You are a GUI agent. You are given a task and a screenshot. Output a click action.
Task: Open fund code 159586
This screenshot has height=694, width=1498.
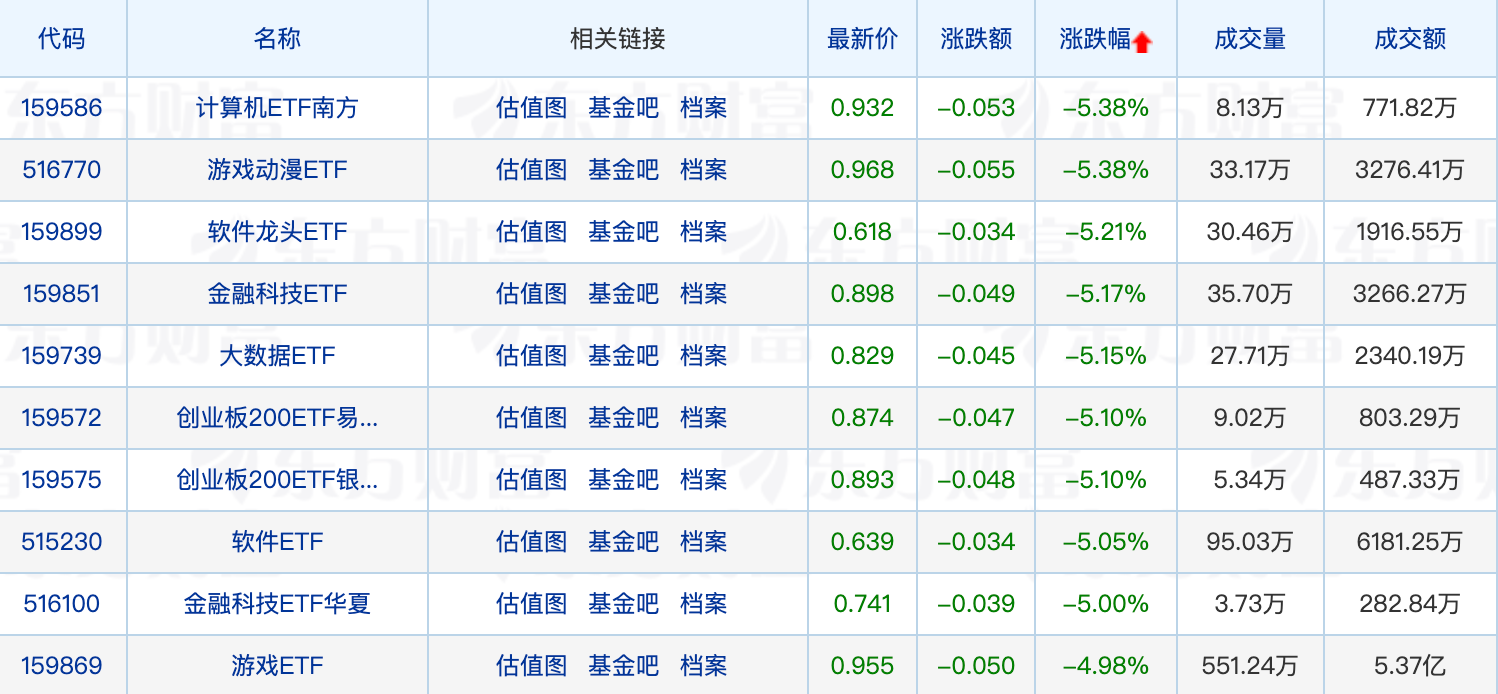(x=62, y=108)
